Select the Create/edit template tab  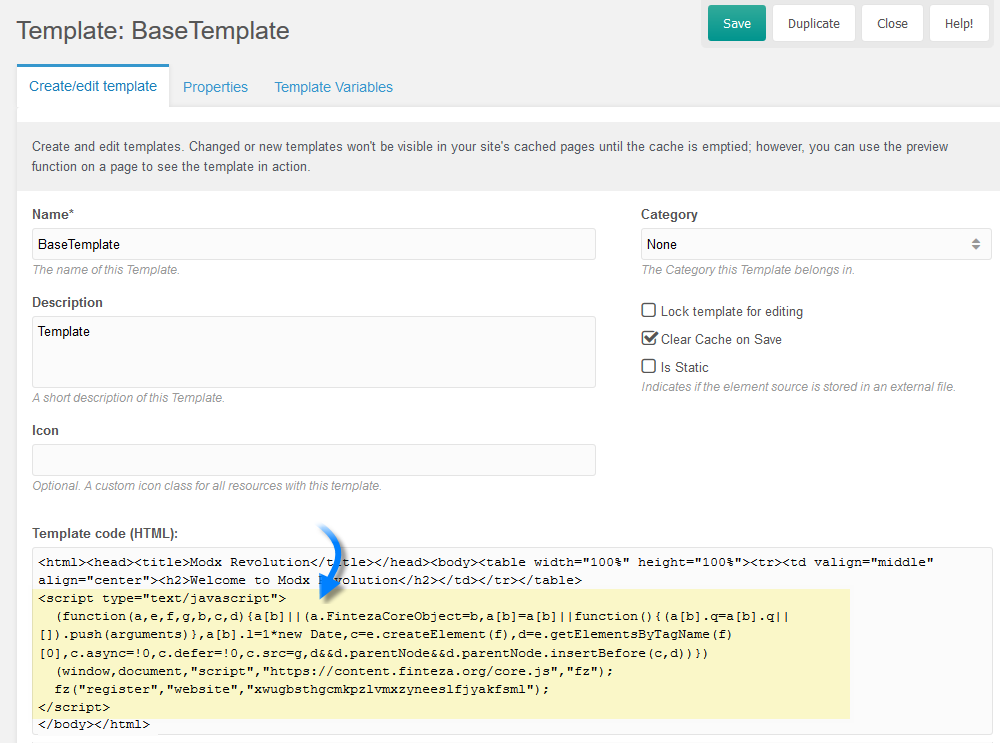(93, 86)
